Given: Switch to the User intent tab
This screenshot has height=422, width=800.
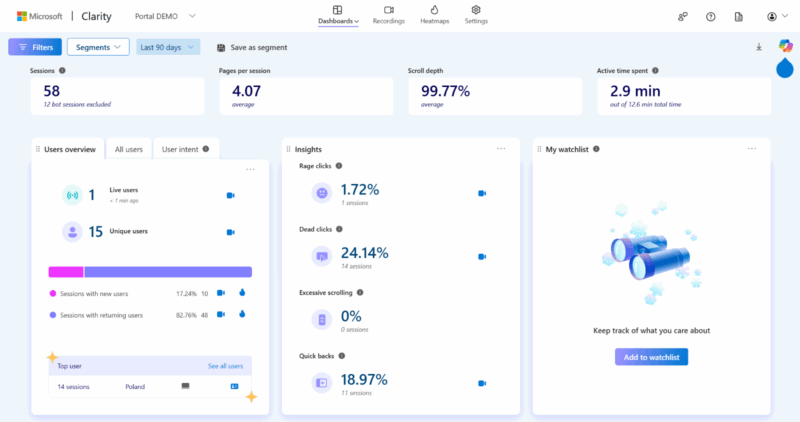Looking at the screenshot, I should (x=185, y=149).
